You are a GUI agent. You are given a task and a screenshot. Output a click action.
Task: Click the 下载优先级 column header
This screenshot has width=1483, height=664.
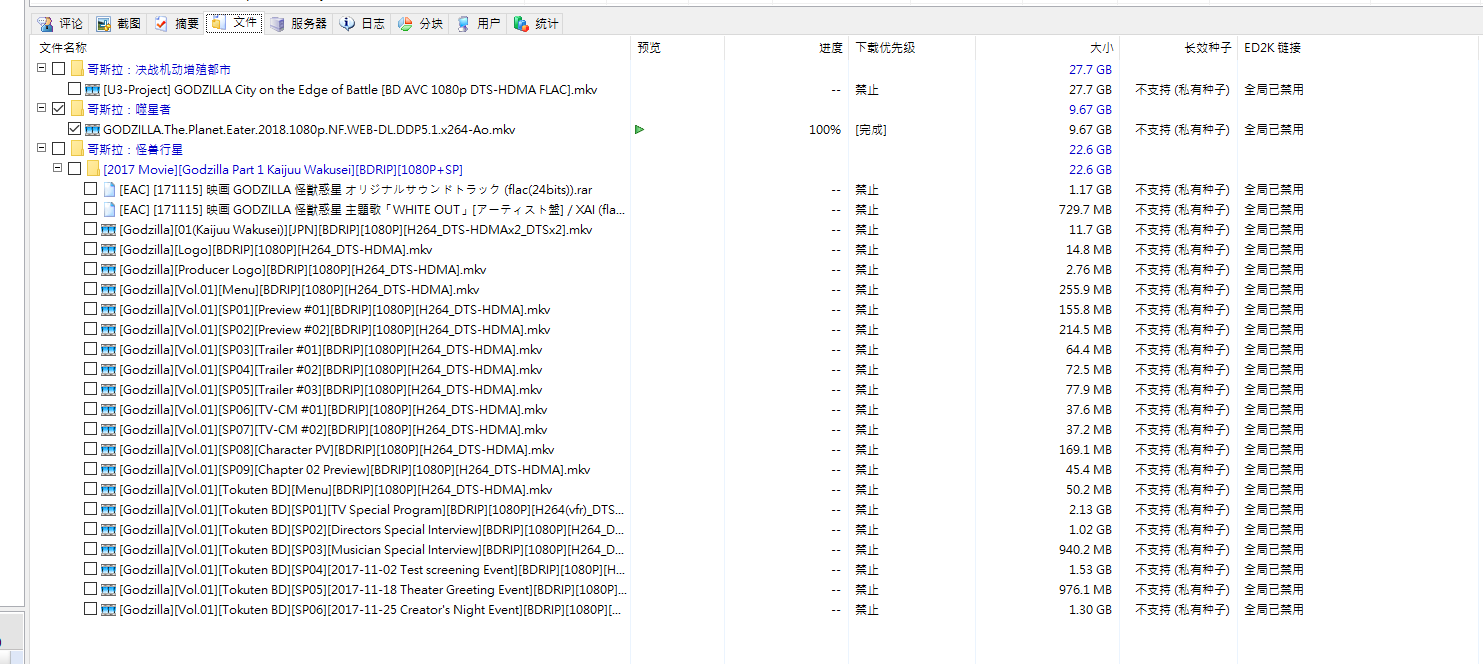pyautogui.click(x=884, y=48)
